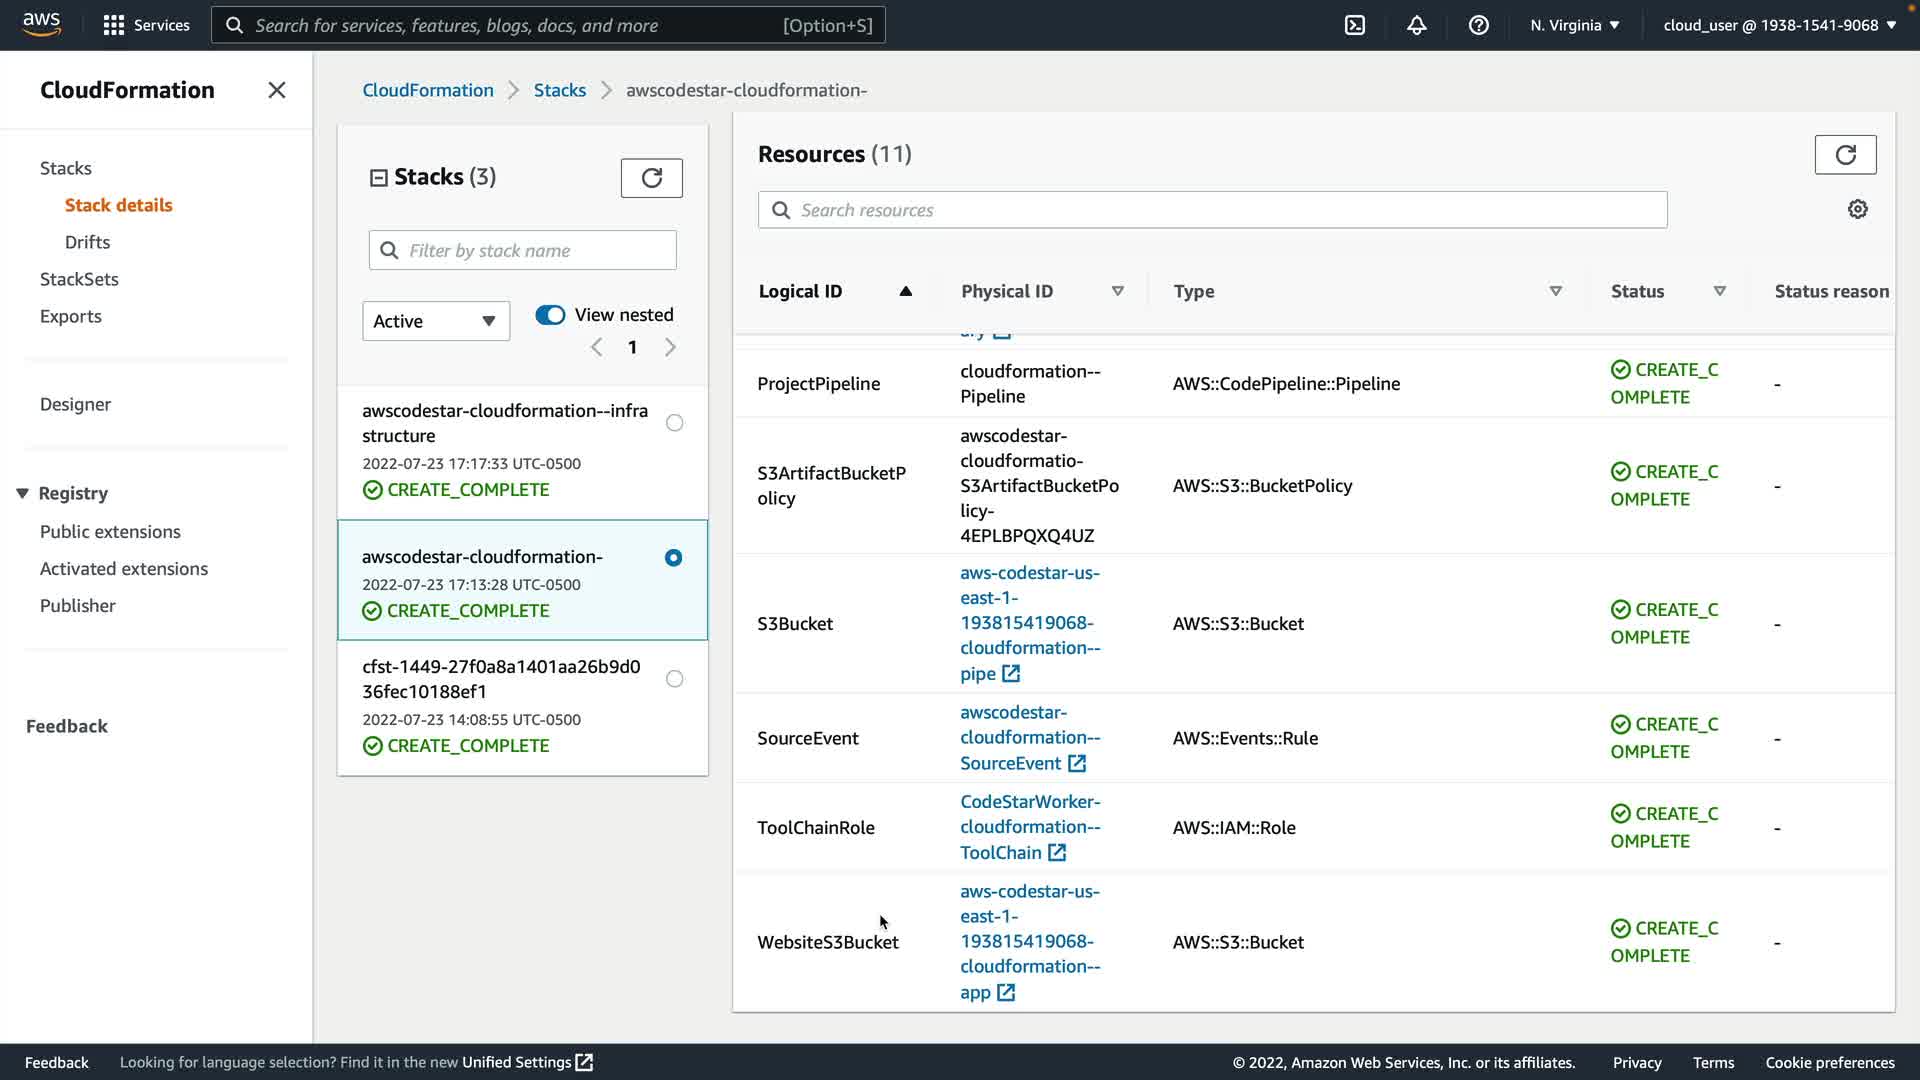This screenshot has width=1920, height=1080.
Task: Open Resources table settings gear
Action: tap(1857, 209)
